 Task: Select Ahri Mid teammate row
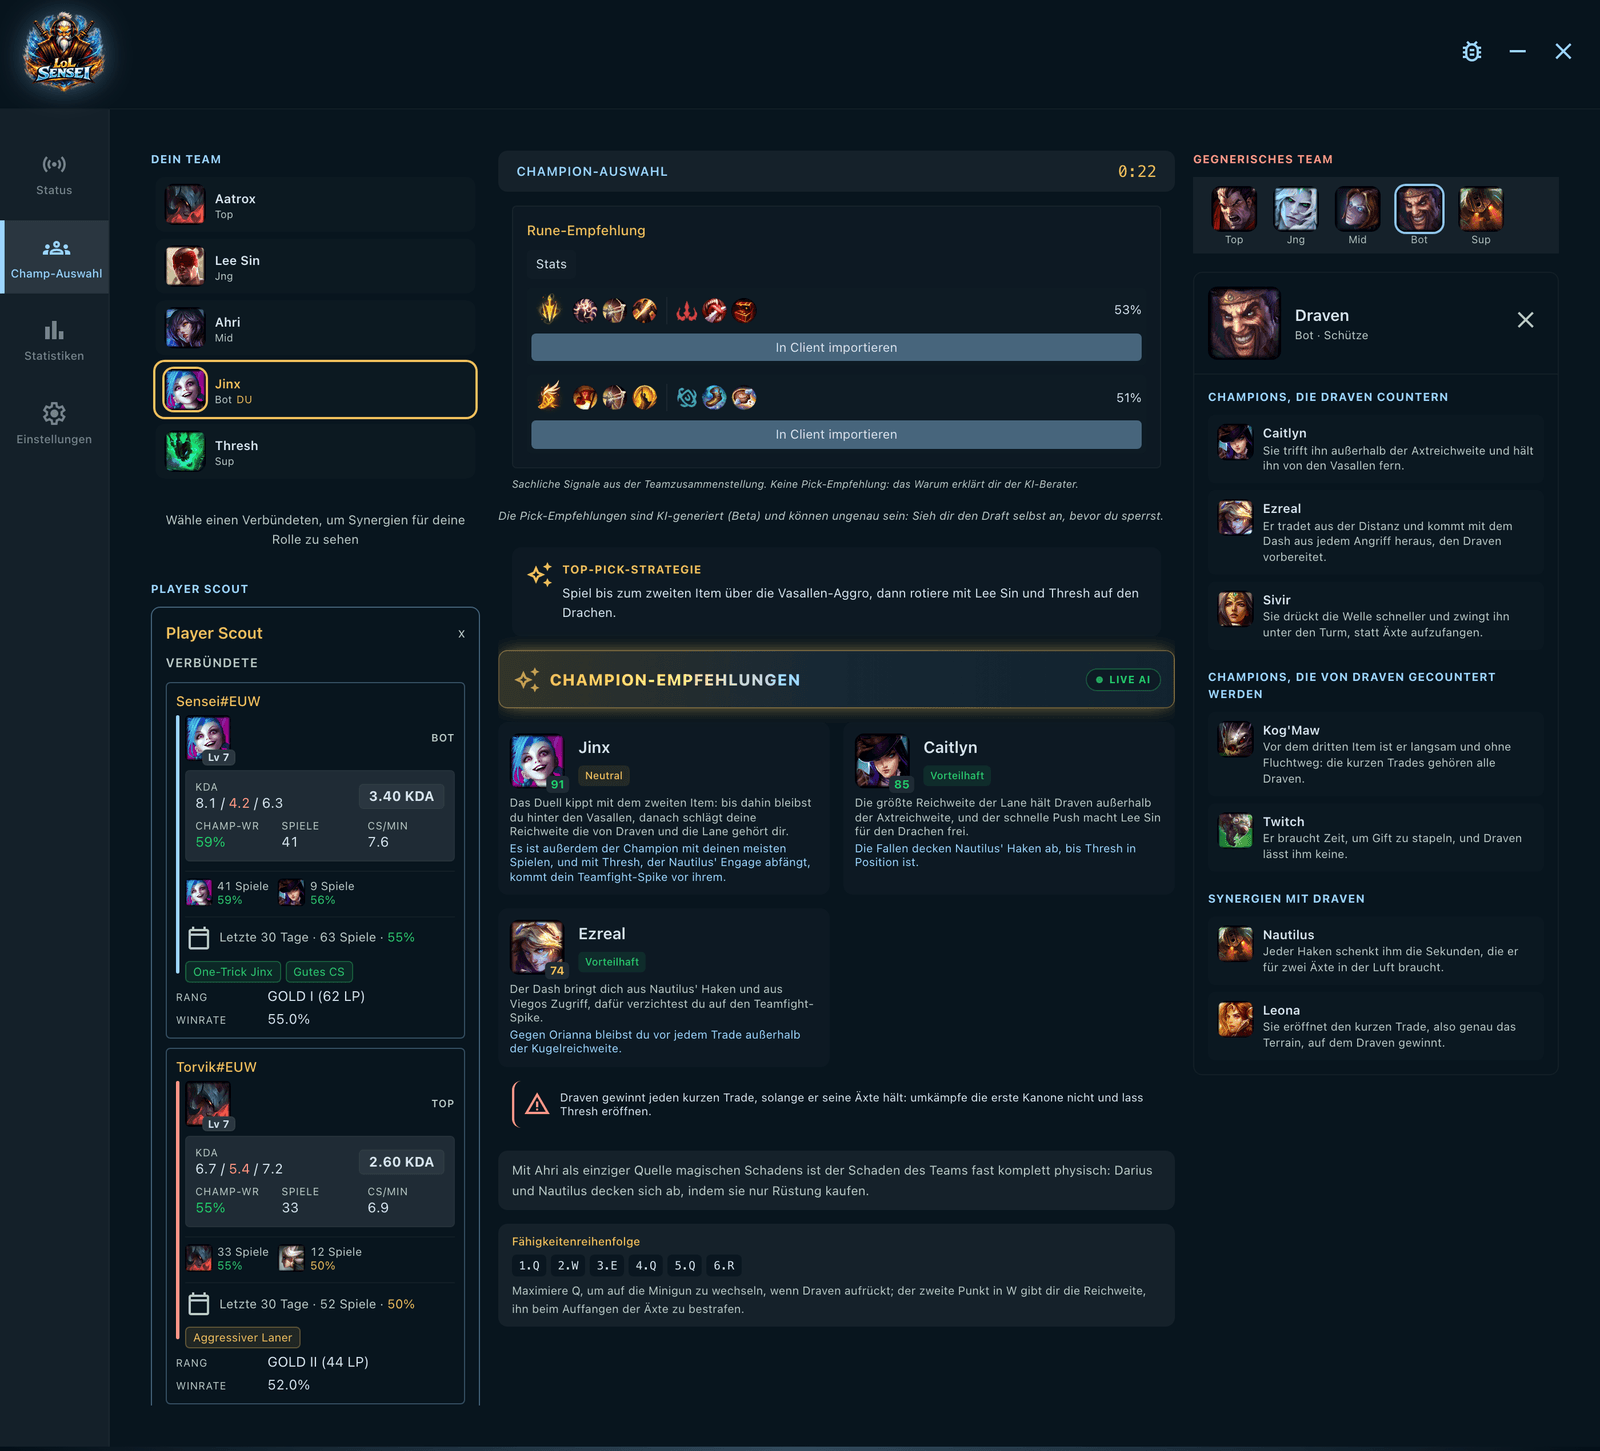tap(315, 329)
